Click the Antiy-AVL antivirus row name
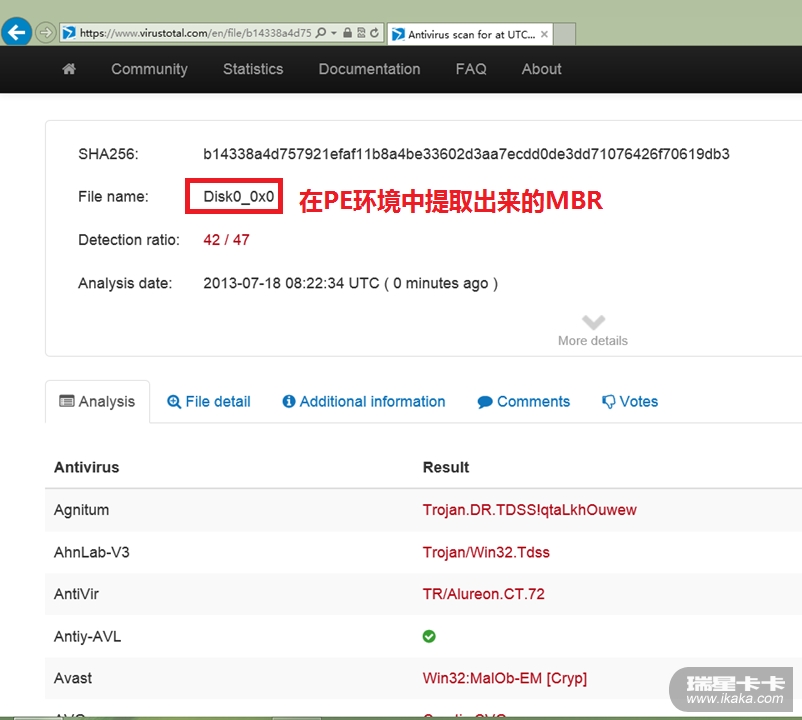This screenshot has width=802, height=720. point(87,637)
